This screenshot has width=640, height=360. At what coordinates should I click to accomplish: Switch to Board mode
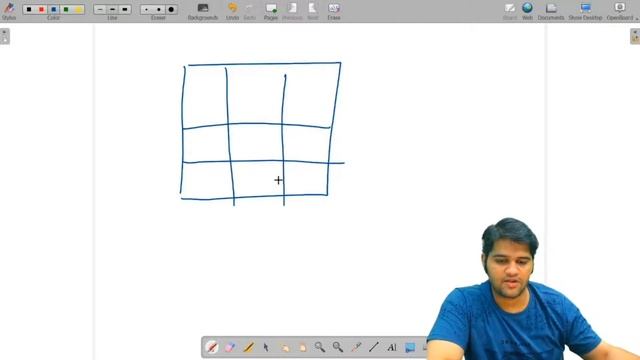pyautogui.click(x=510, y=11)
